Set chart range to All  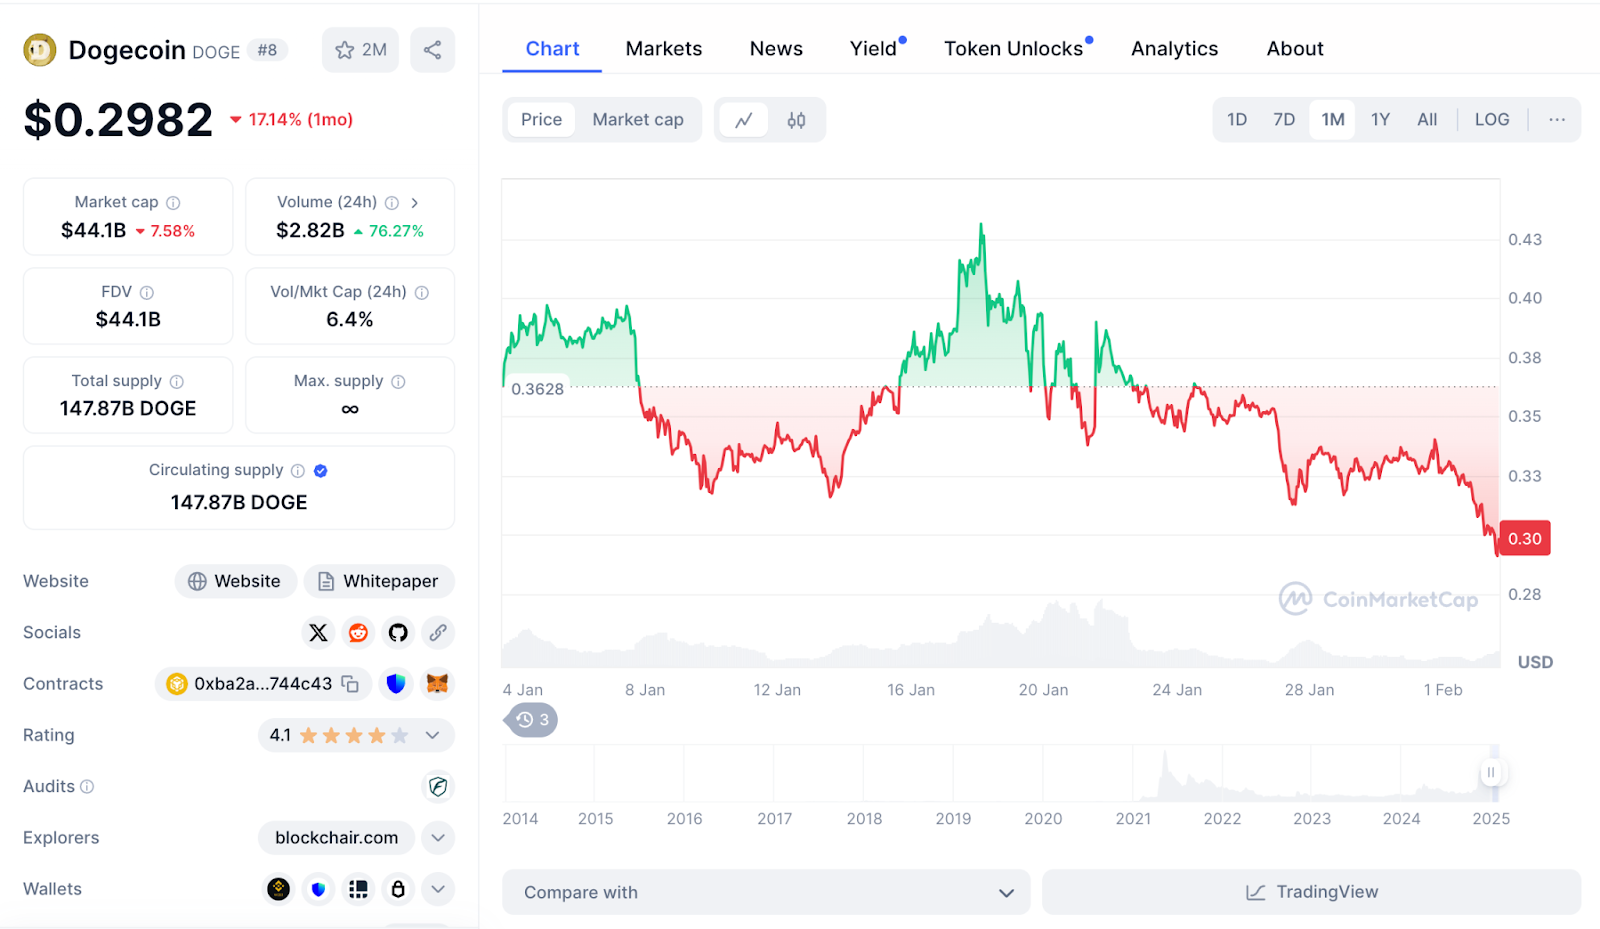click(x=1427, y=120)
